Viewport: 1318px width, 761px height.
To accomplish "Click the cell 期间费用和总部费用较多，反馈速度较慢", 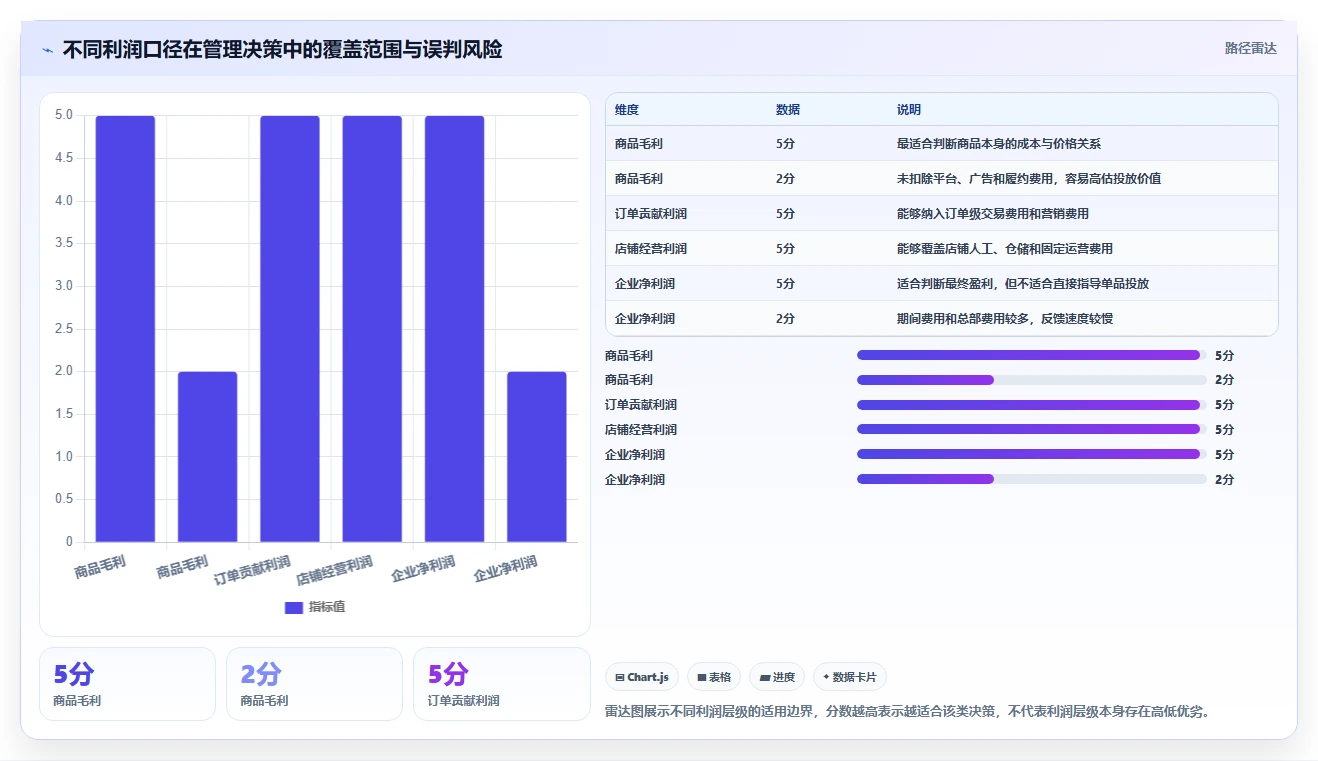I will pyautogui.click(x=1005, y=319).
